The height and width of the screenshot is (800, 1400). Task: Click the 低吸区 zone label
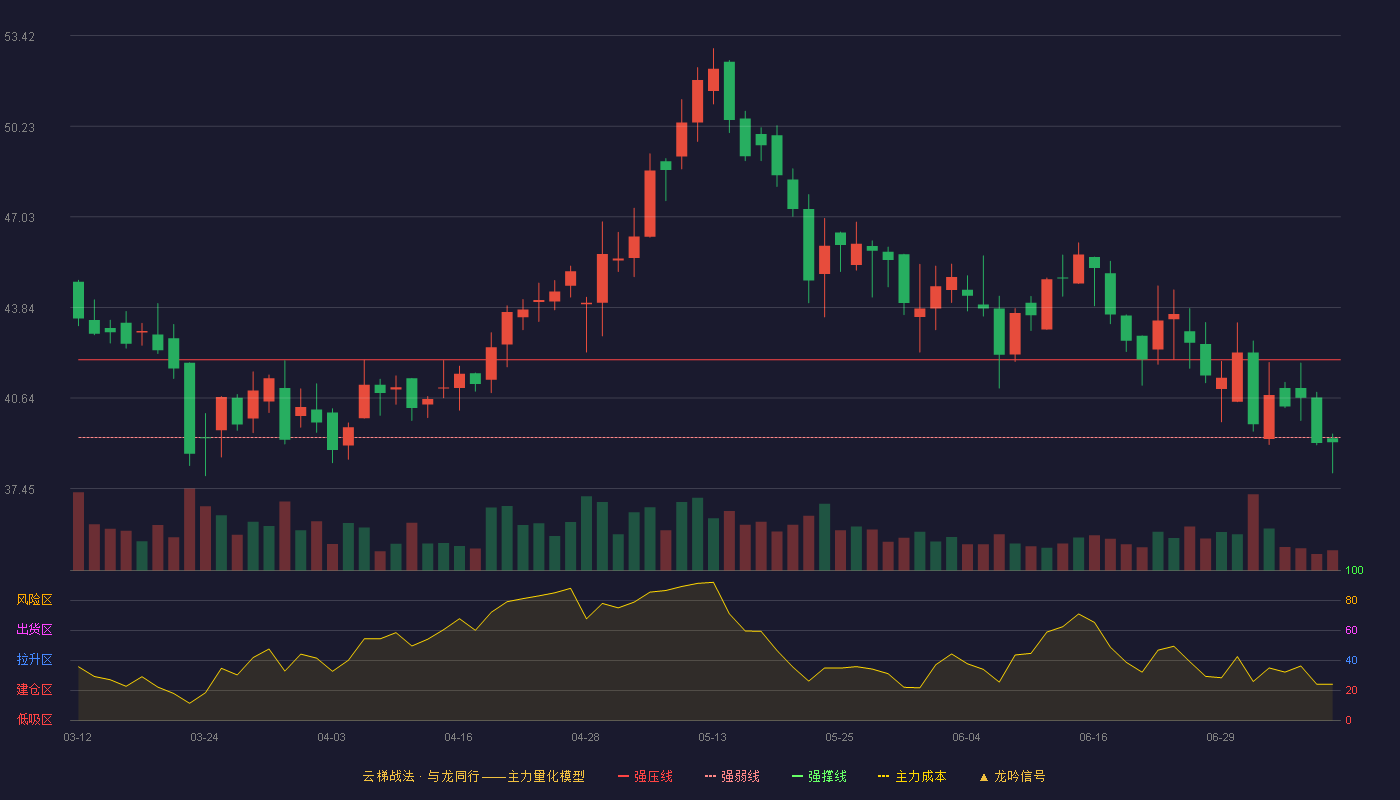tap(34, 720)
